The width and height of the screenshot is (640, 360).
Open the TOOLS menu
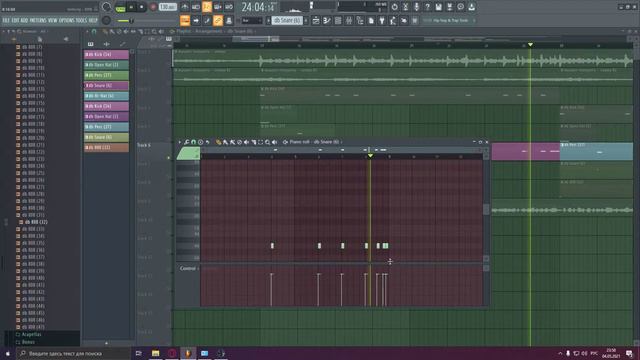click(82, 20)
